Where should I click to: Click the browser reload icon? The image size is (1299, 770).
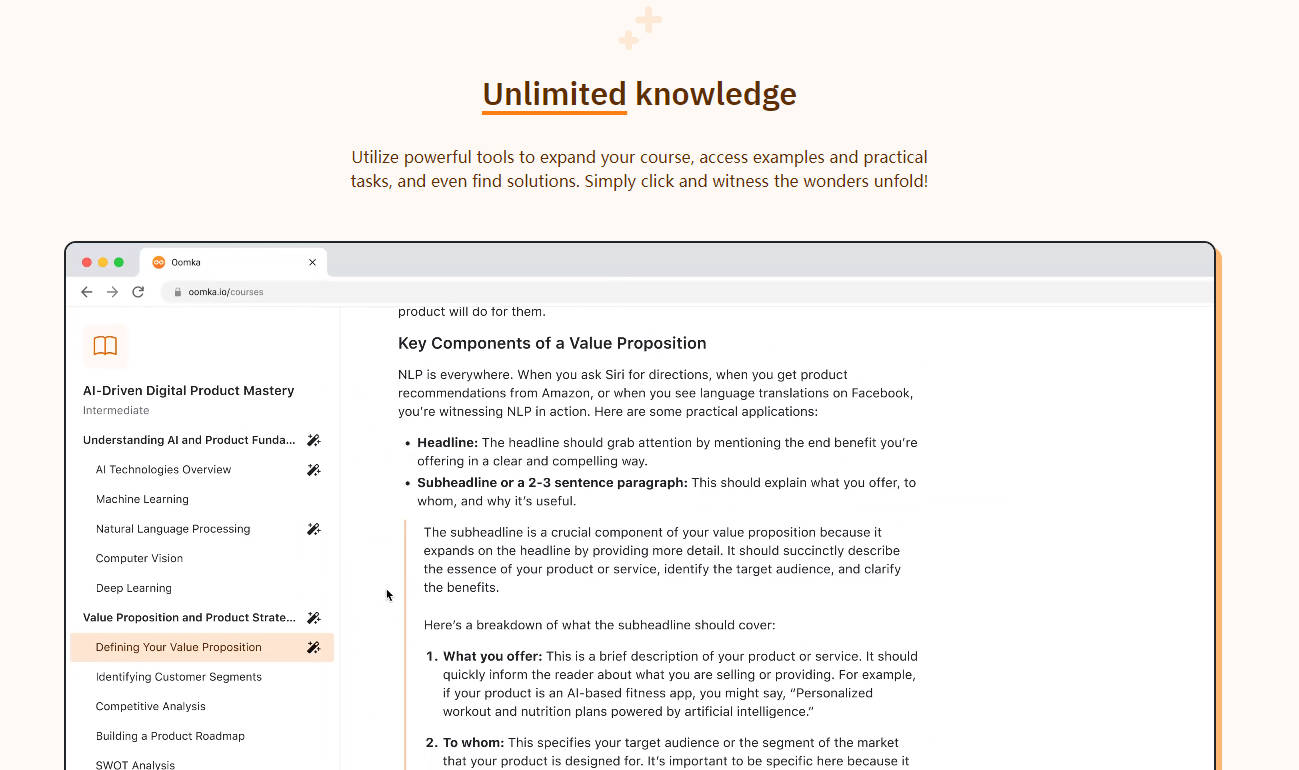(x=138, y=292)
